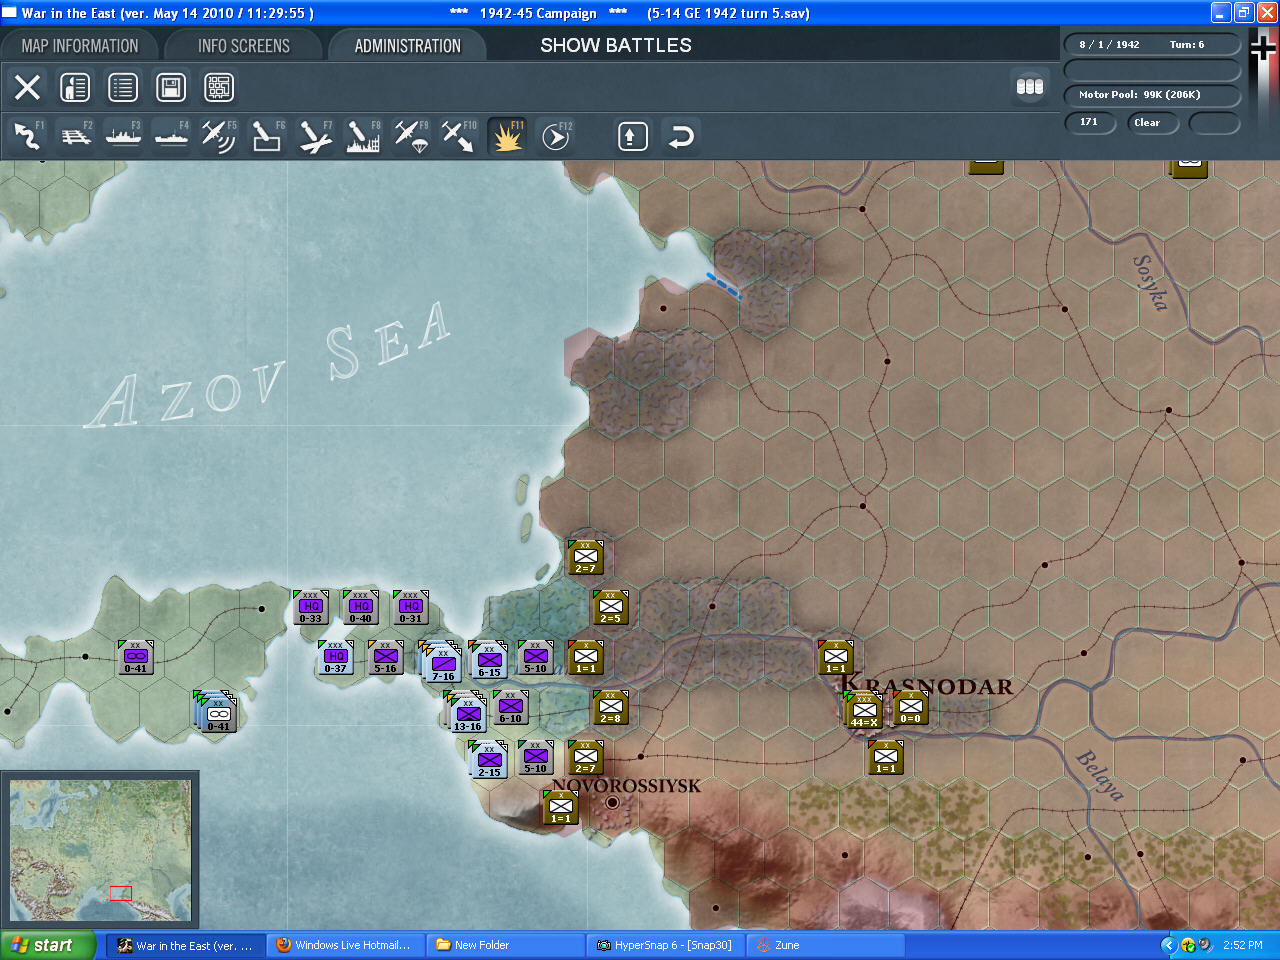
Task: Open the list report icon left of the save disk
Action: coord(123,87)
